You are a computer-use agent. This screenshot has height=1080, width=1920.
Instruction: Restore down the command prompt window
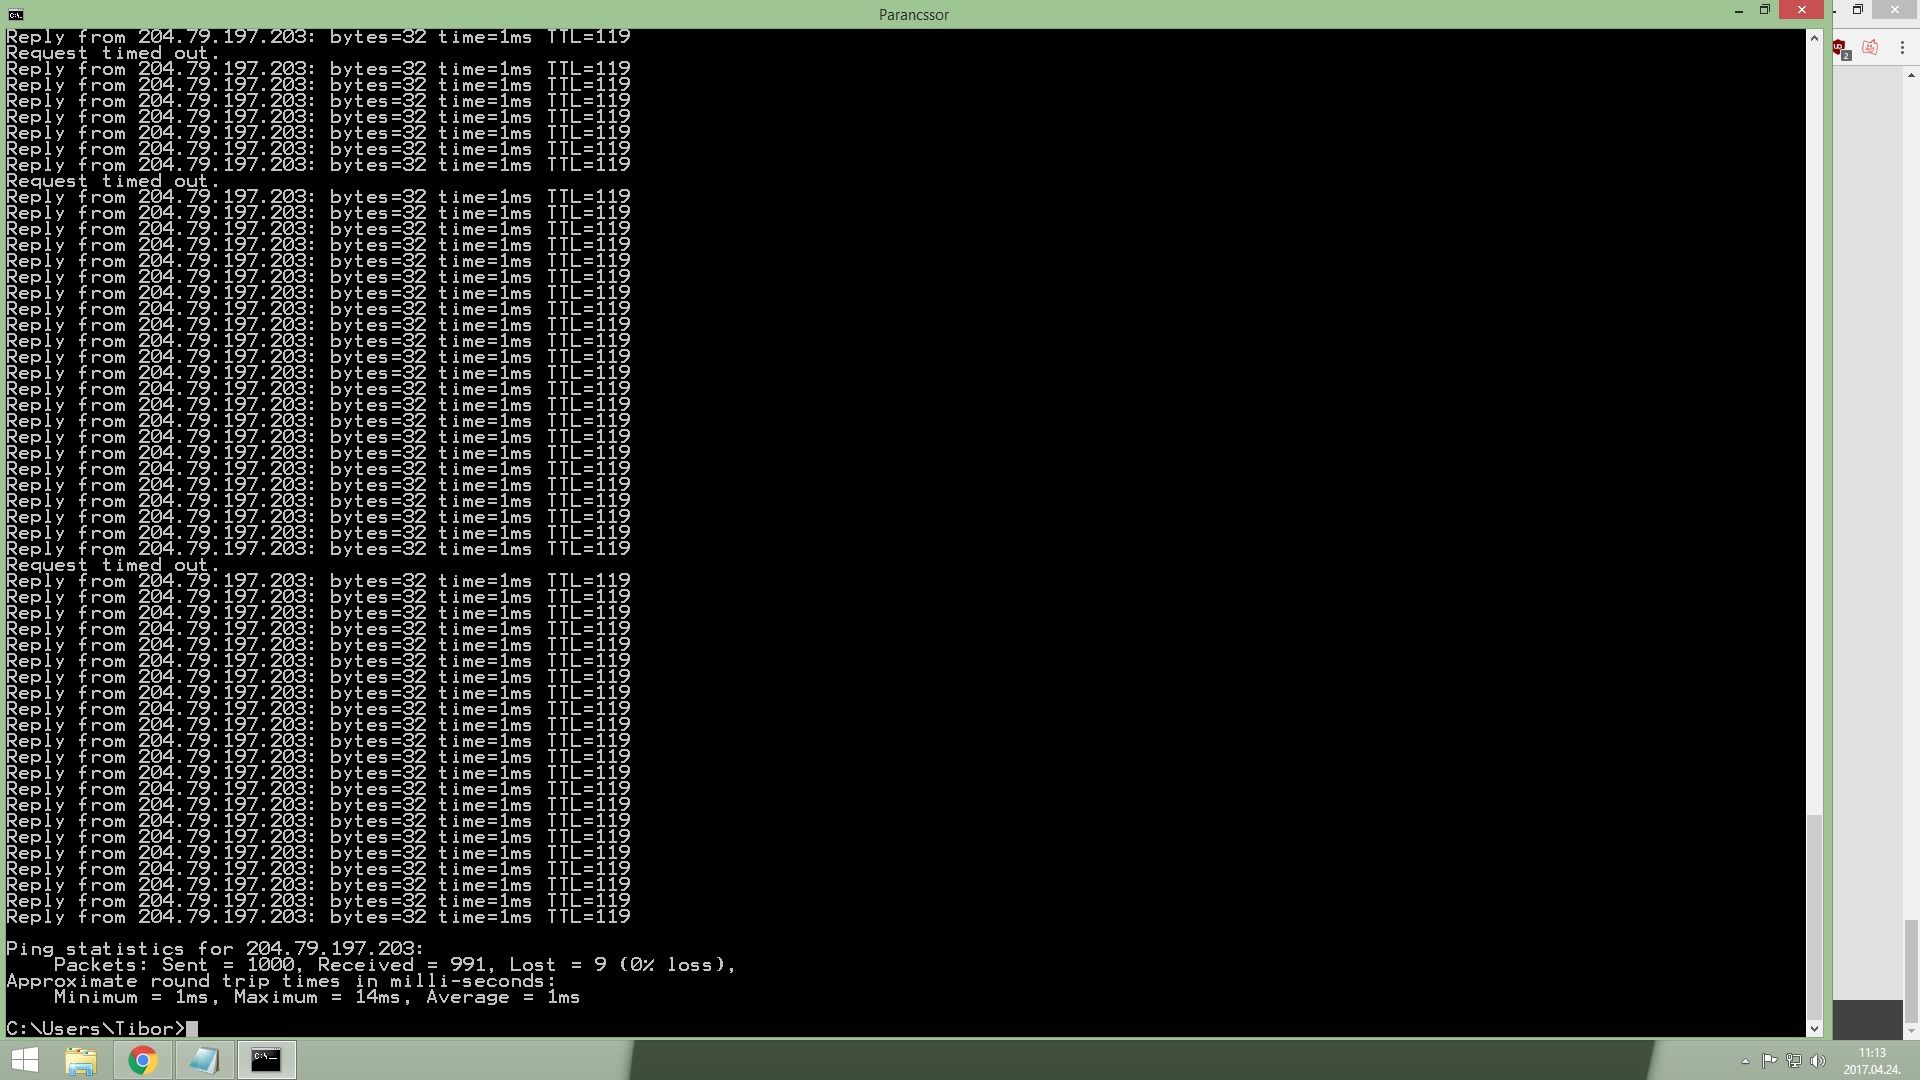click(x=1765, y=10)
